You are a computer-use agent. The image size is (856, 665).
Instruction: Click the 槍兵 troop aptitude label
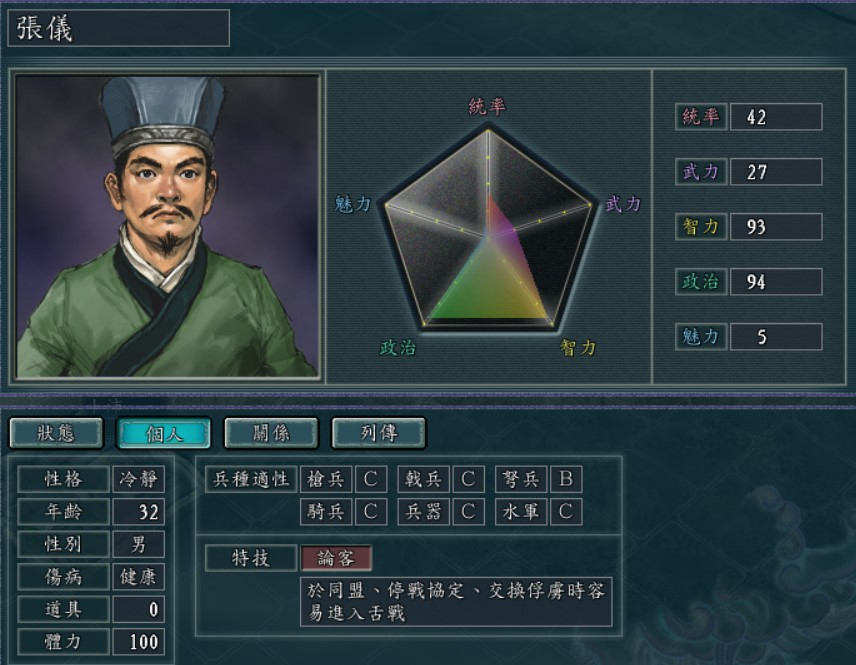coord(326,479)
